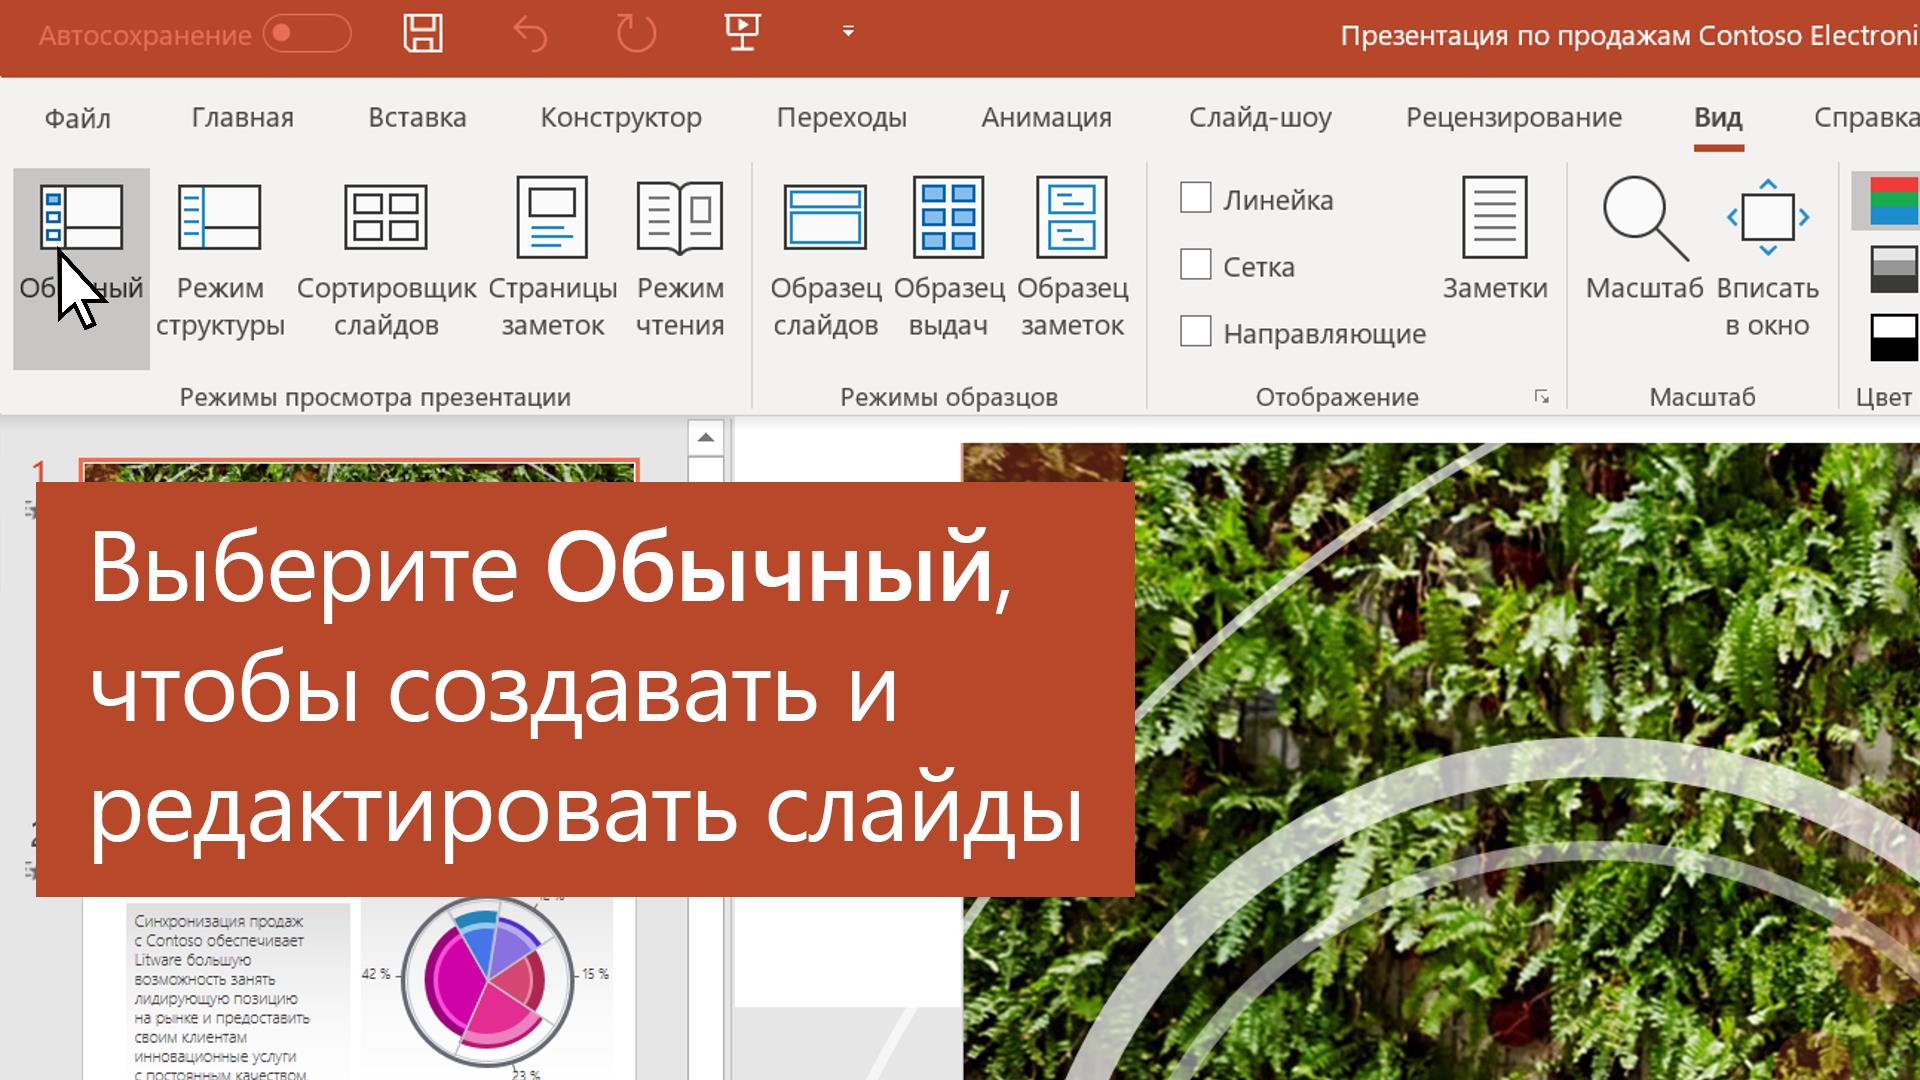Click Fit to Window (Вписать в окно)
The image size is (1920, 1080).
point(1767,258)
